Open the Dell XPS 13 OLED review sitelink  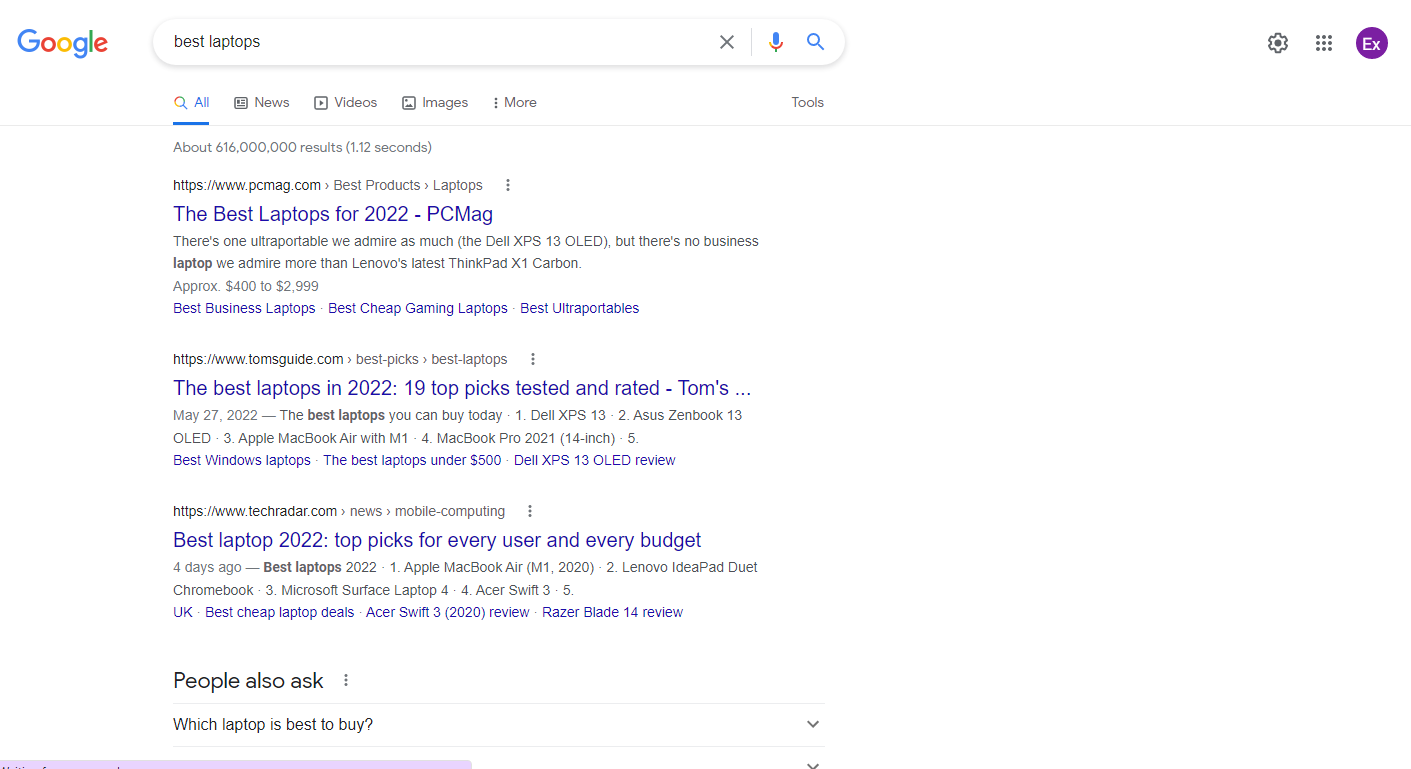(x=595, y=460)
